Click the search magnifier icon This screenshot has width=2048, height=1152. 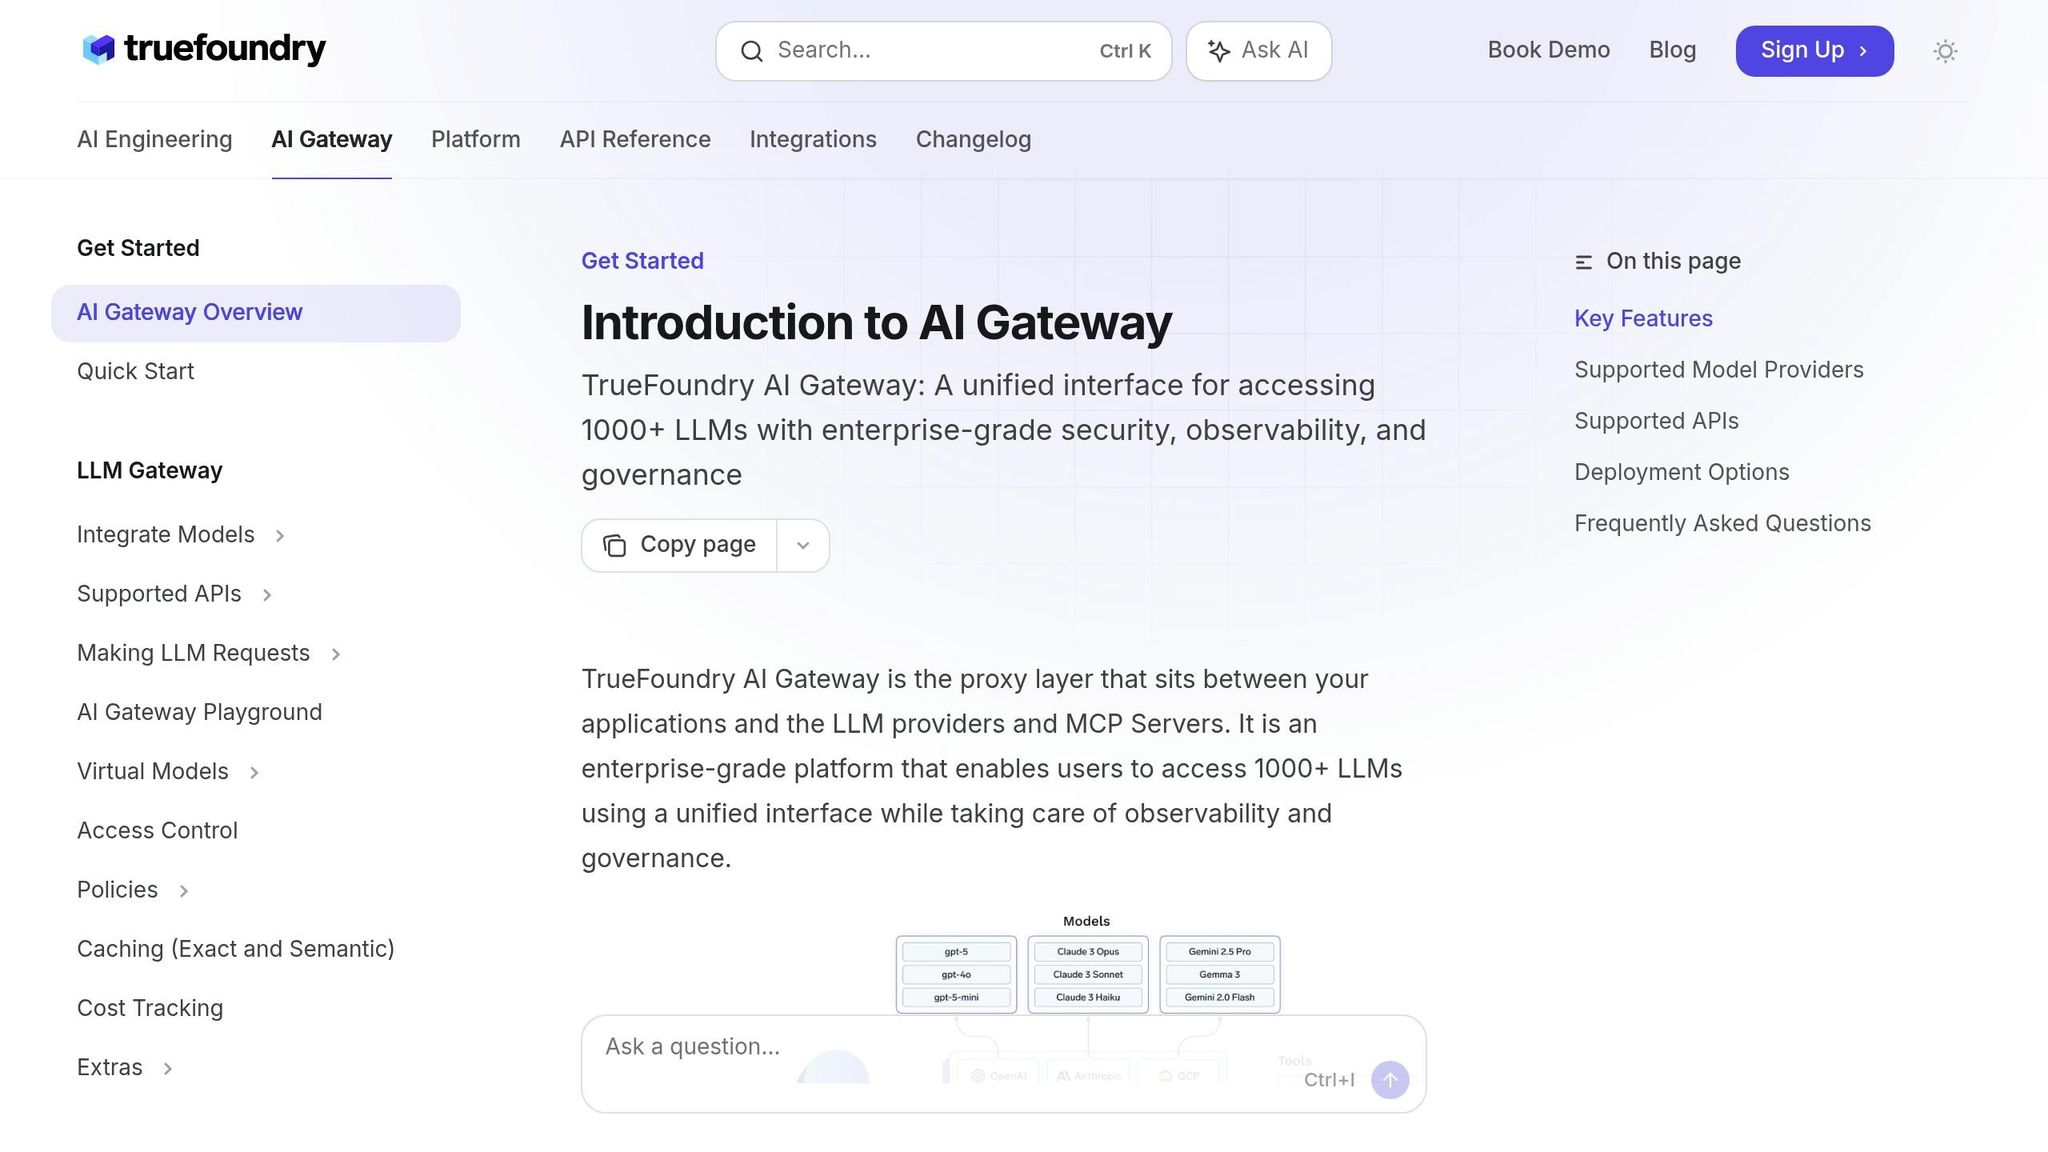752,51
